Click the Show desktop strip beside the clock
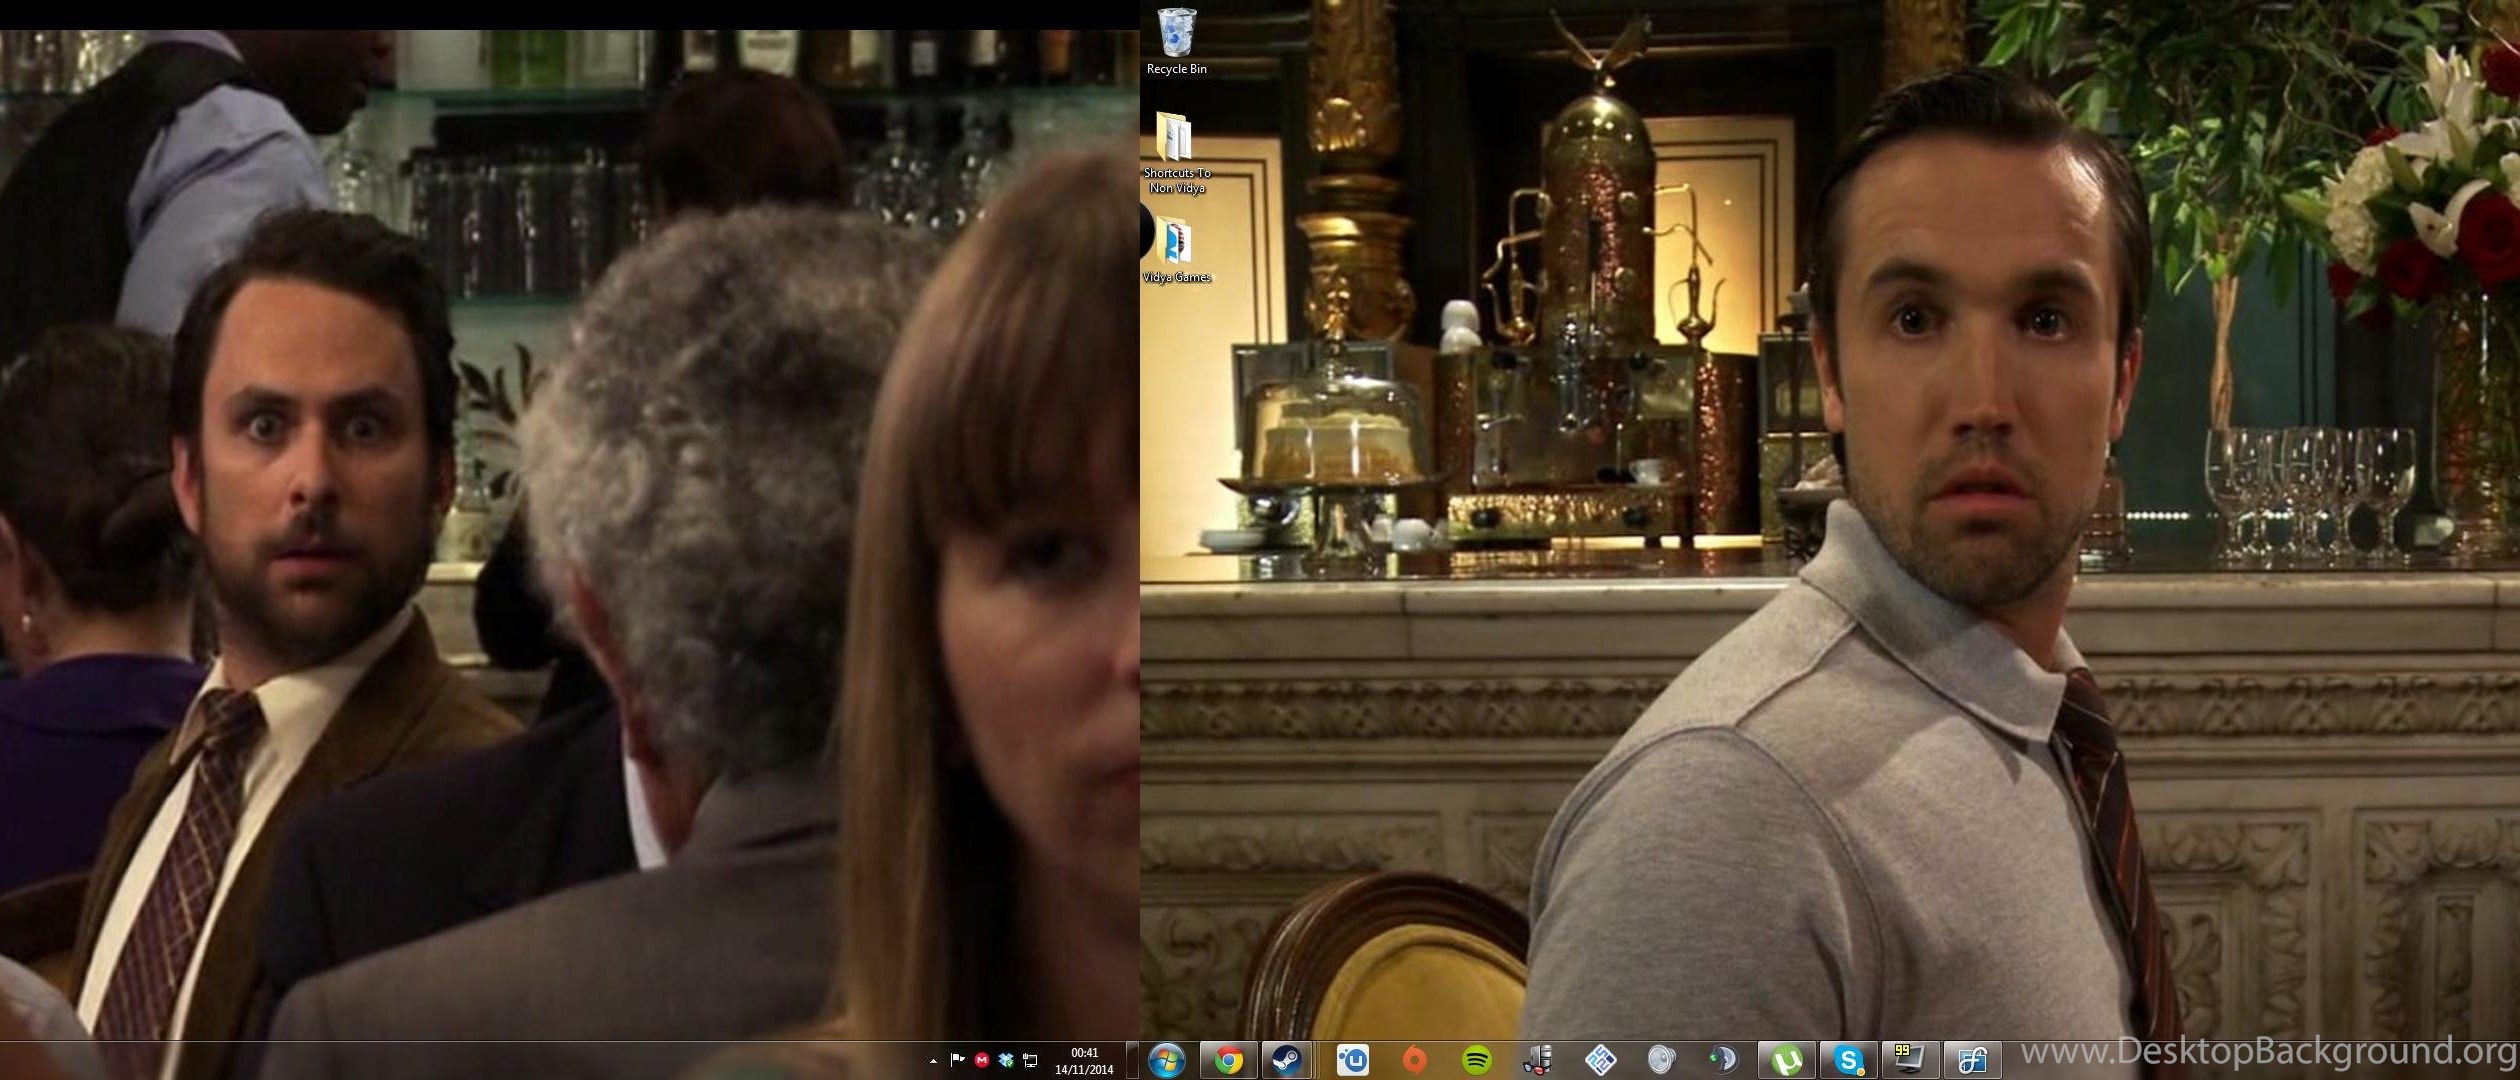Image resolution: width=2520 pixels, height=1080 pixels. click(1133, 1061)
